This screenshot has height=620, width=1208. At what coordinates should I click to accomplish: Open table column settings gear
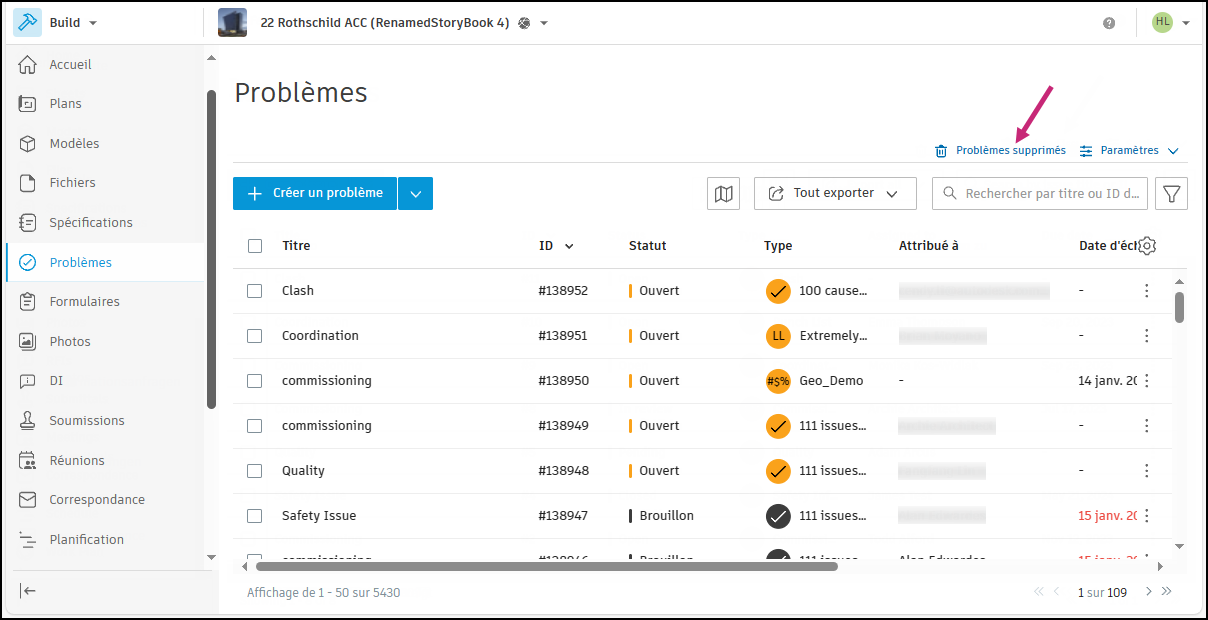pyautogui.click(x=1147, y=246)
